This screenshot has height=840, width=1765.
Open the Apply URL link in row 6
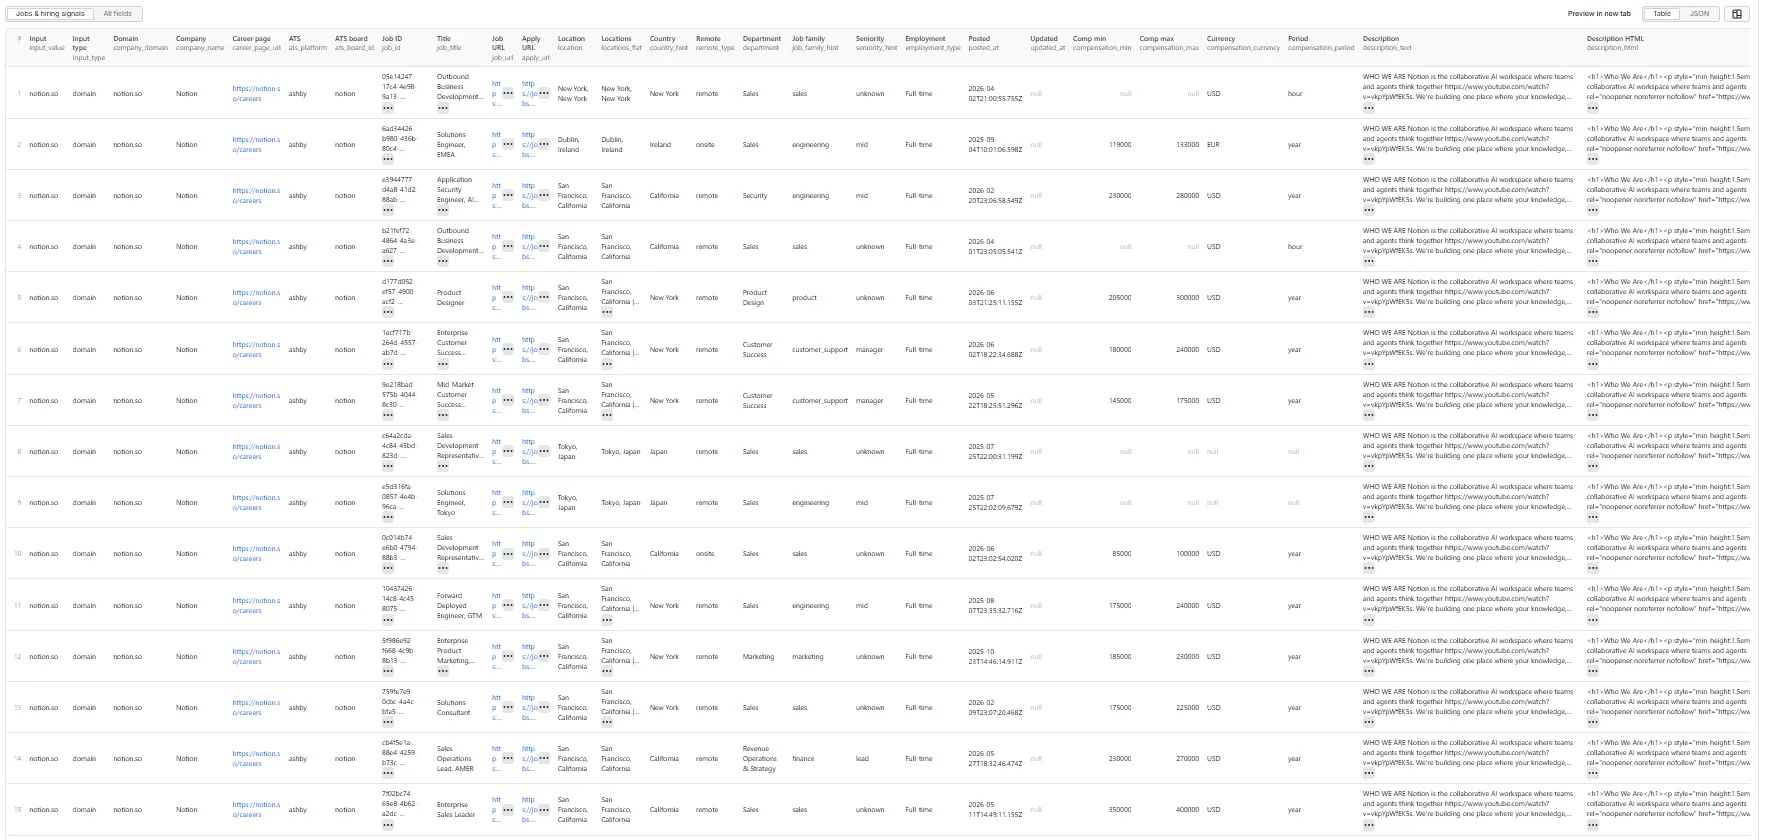tap(528, 349)
